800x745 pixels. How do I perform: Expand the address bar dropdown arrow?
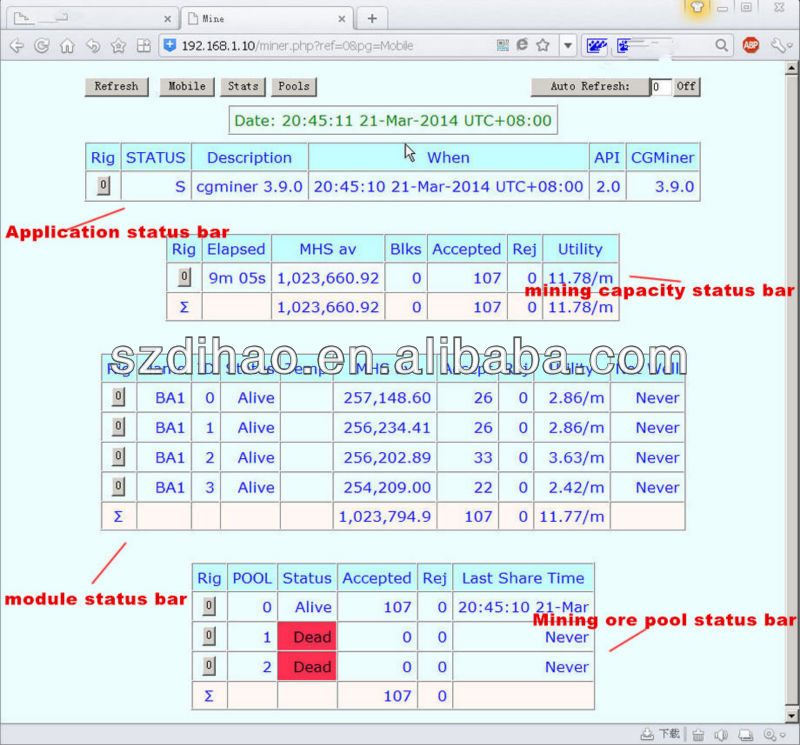(567, 45)
